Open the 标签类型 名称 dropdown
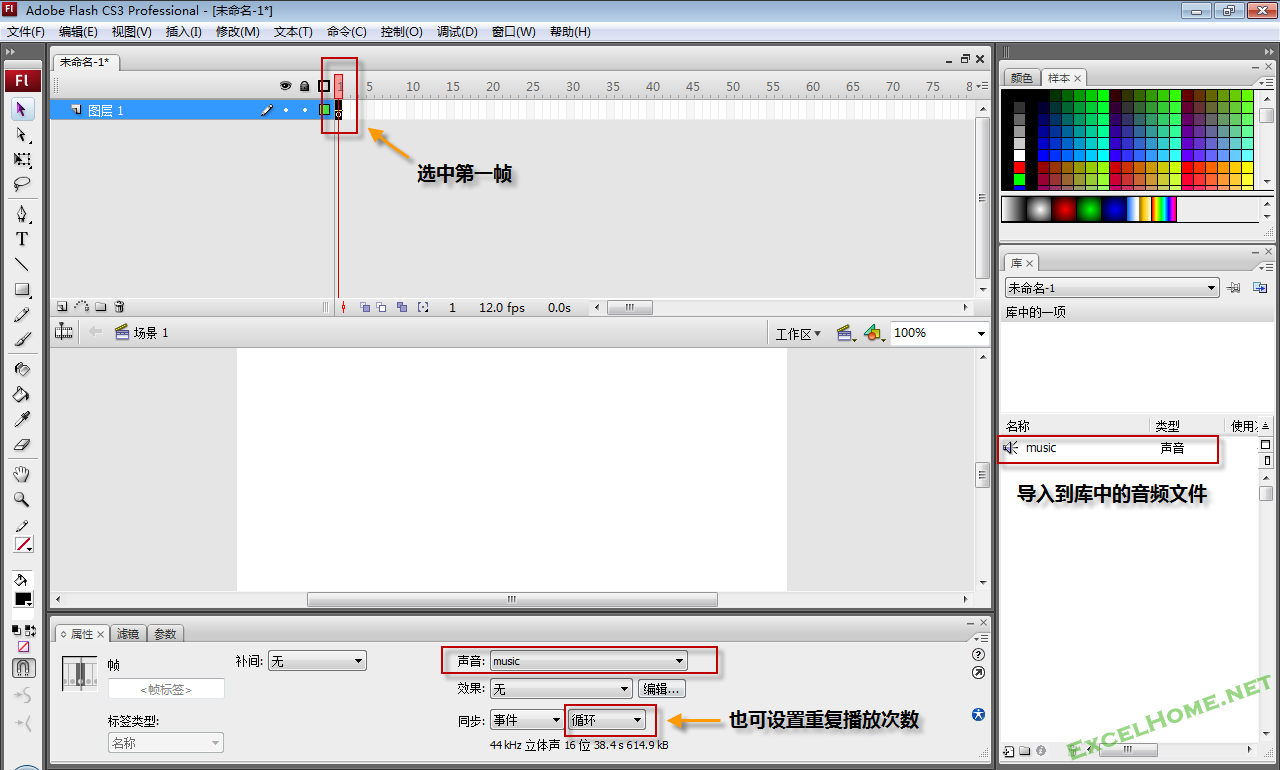The image size is (1280, 770). click(x=165, y=743)
